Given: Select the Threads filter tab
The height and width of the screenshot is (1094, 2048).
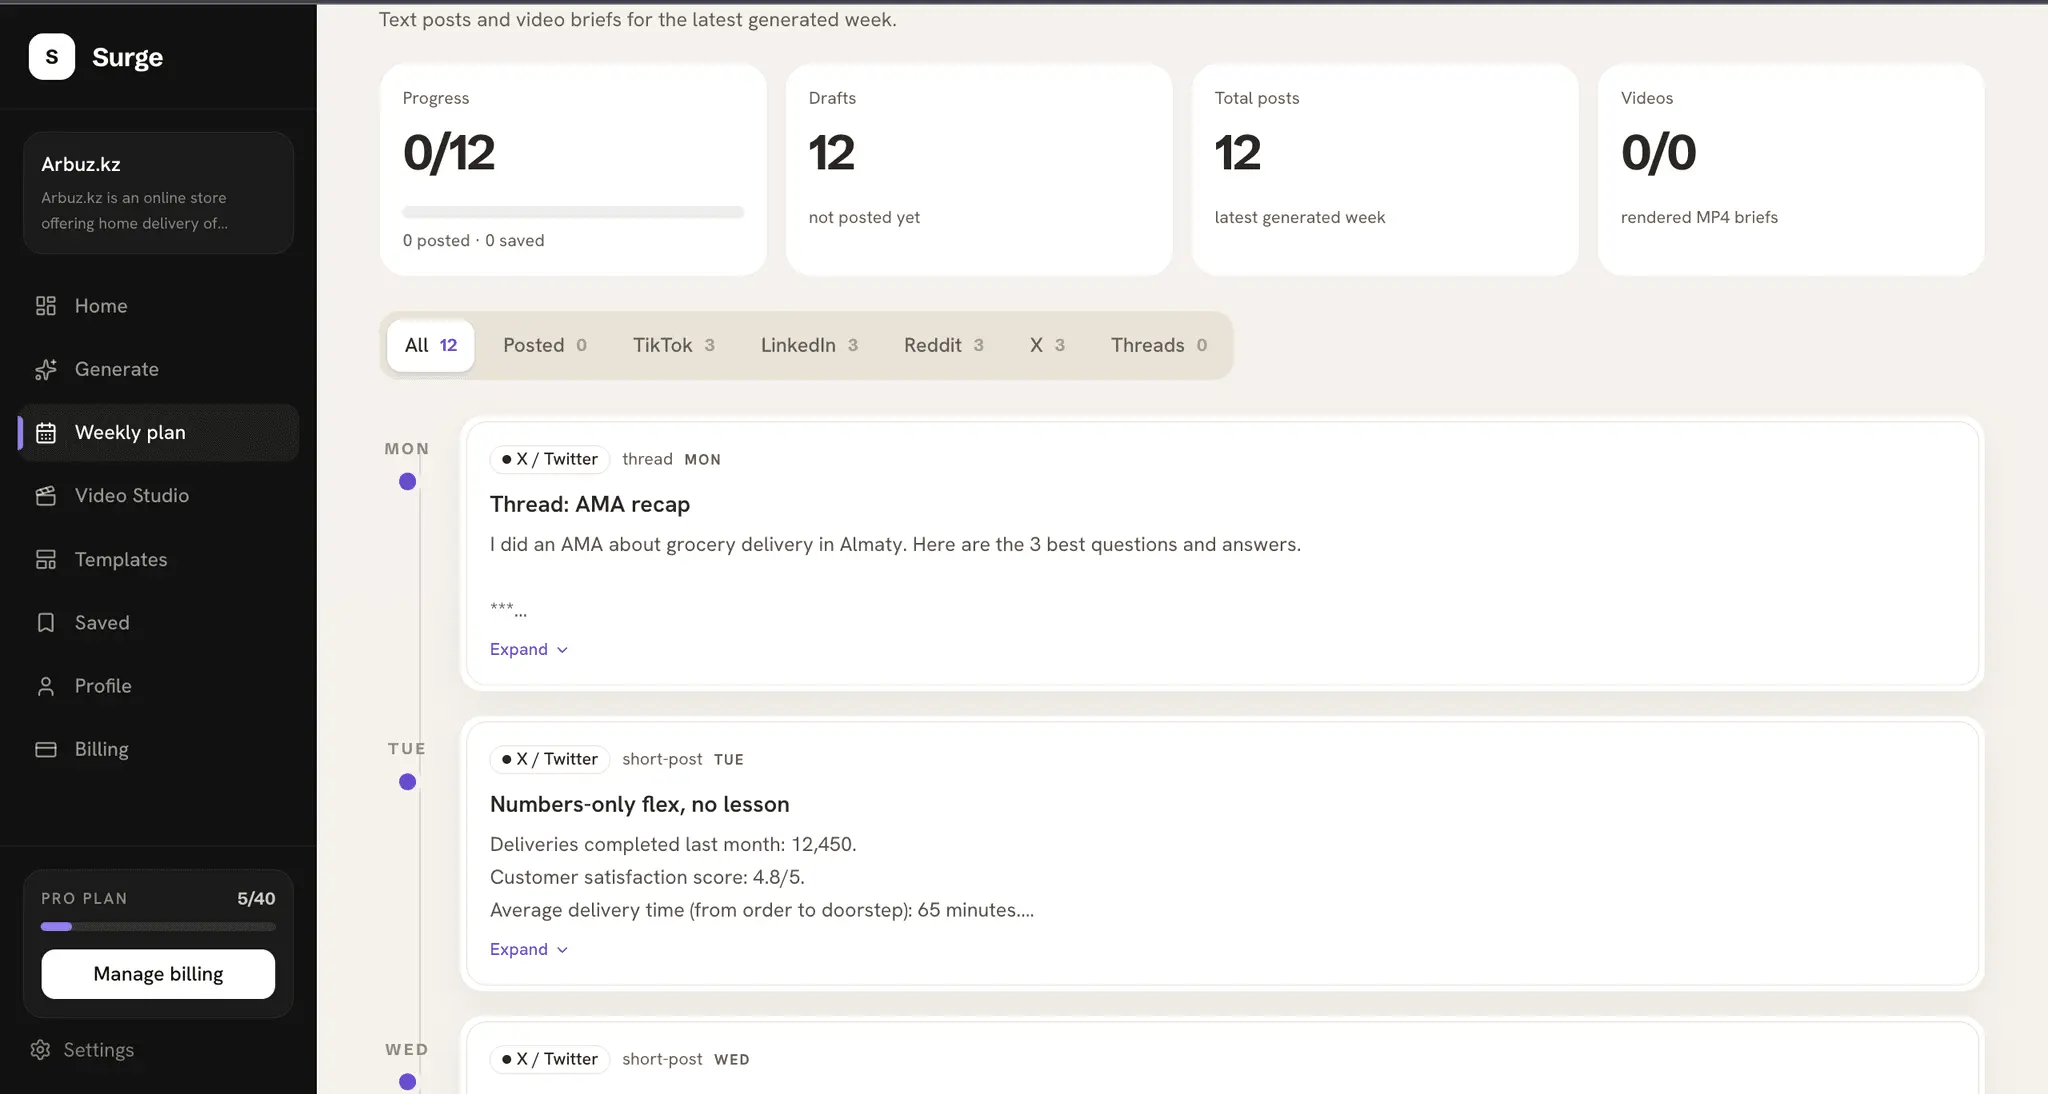Looking at the screenshot, I should coord(1159,345).
